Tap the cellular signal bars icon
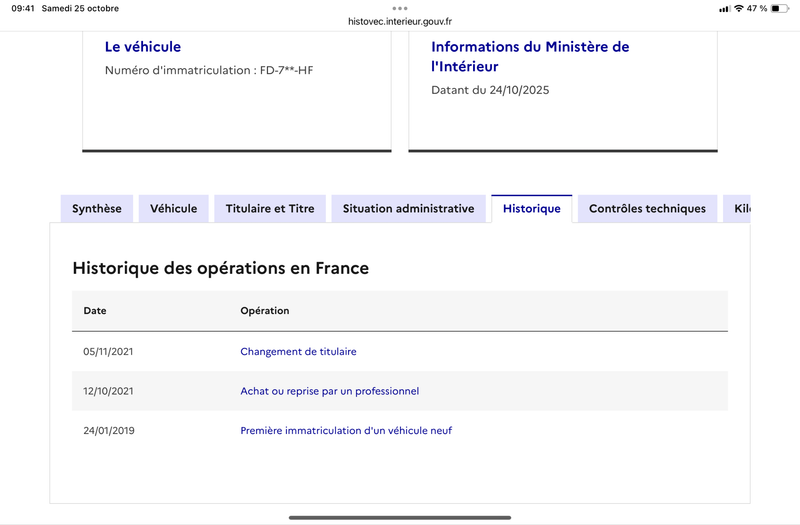This screenshot has height=525, width=800. 724,8
